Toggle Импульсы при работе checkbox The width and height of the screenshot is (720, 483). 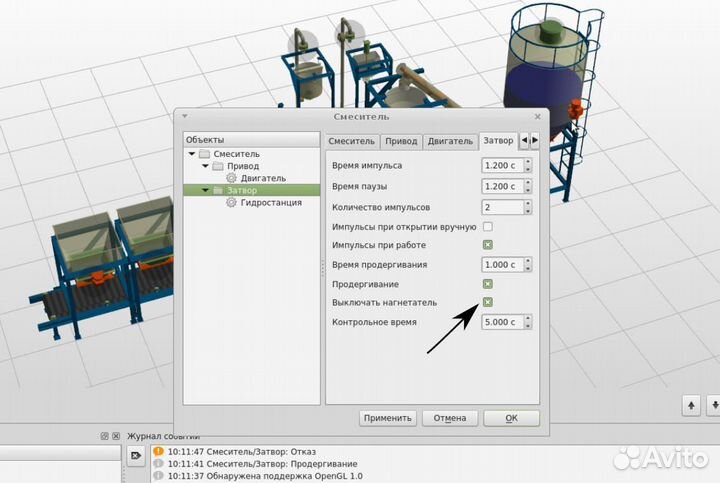488,245
